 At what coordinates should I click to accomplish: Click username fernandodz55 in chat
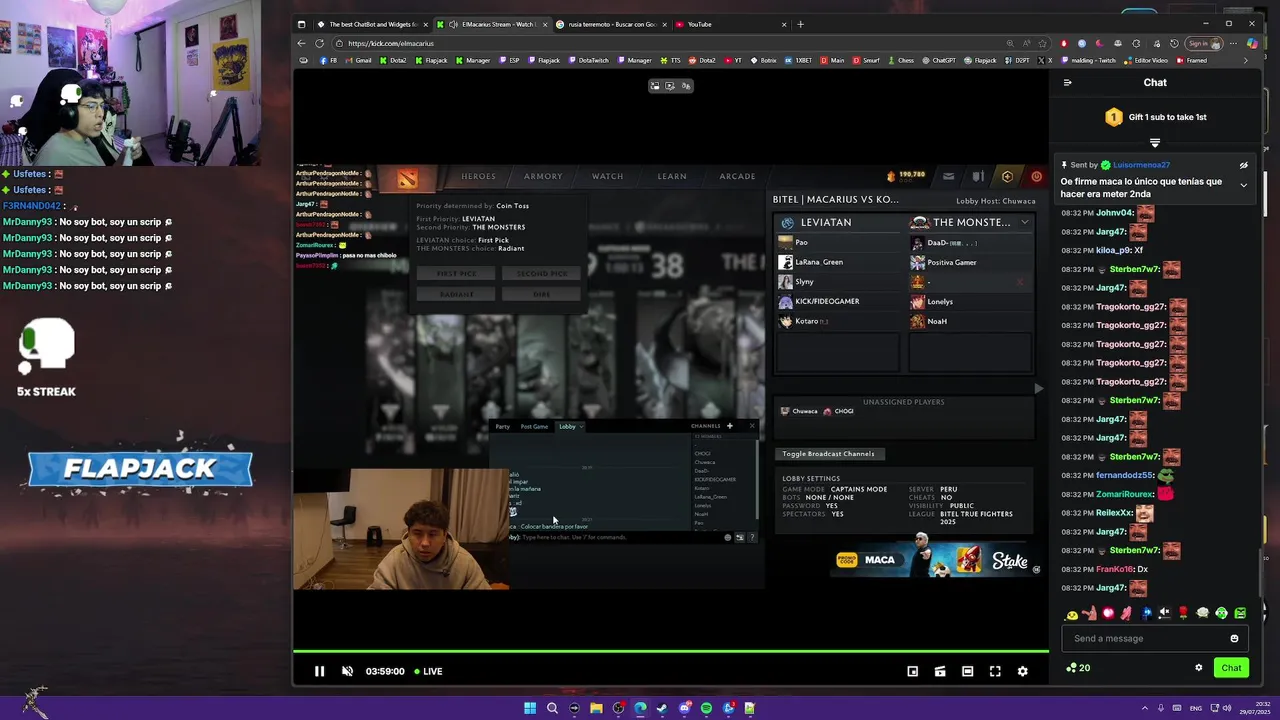coord(1124,476)
